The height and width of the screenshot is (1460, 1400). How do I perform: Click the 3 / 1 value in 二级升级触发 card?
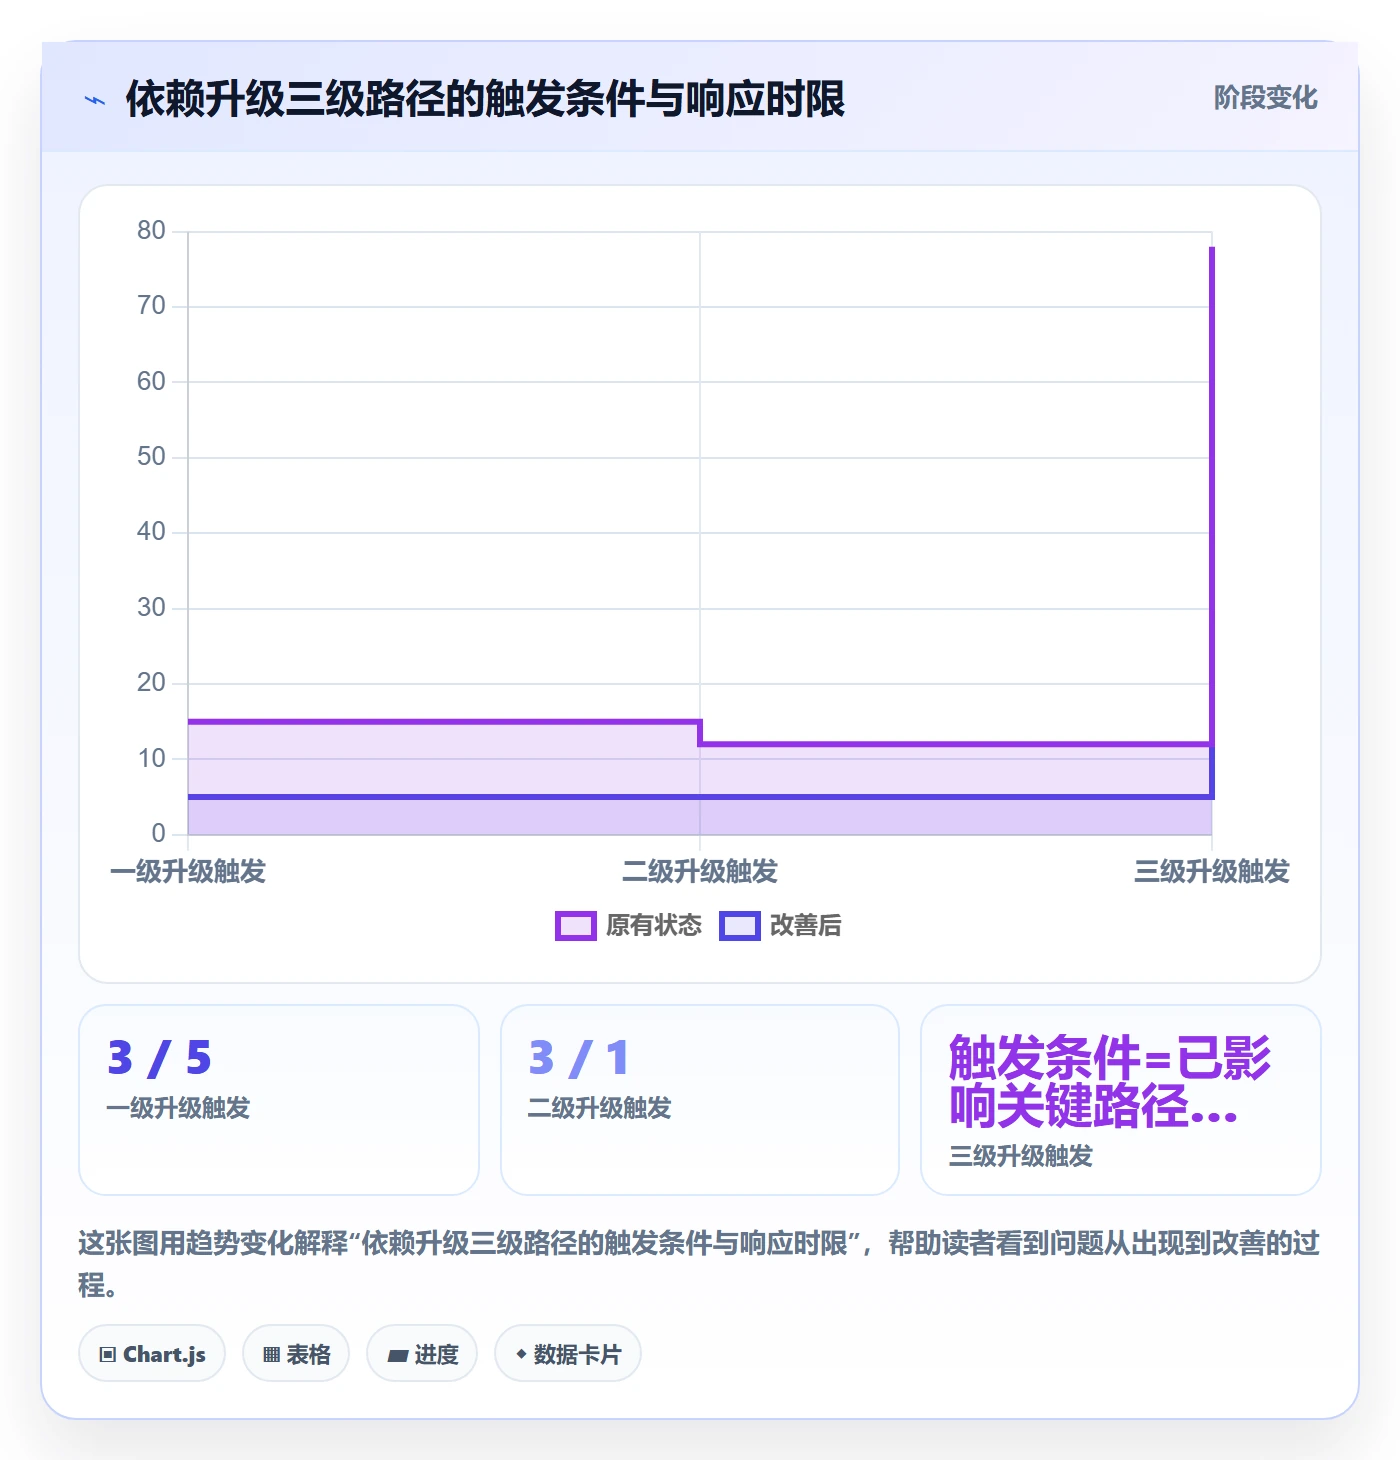579,1058
